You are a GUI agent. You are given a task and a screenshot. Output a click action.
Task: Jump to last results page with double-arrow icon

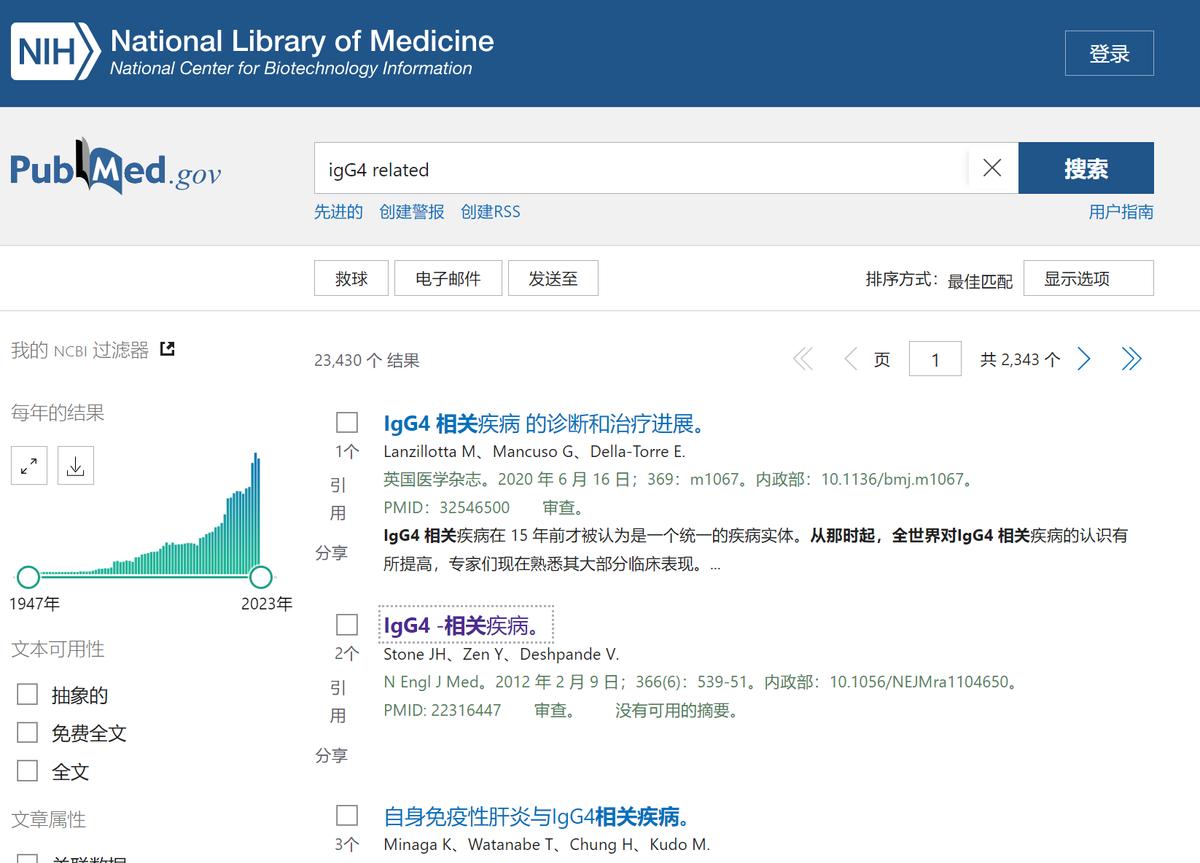point(1131,358)
